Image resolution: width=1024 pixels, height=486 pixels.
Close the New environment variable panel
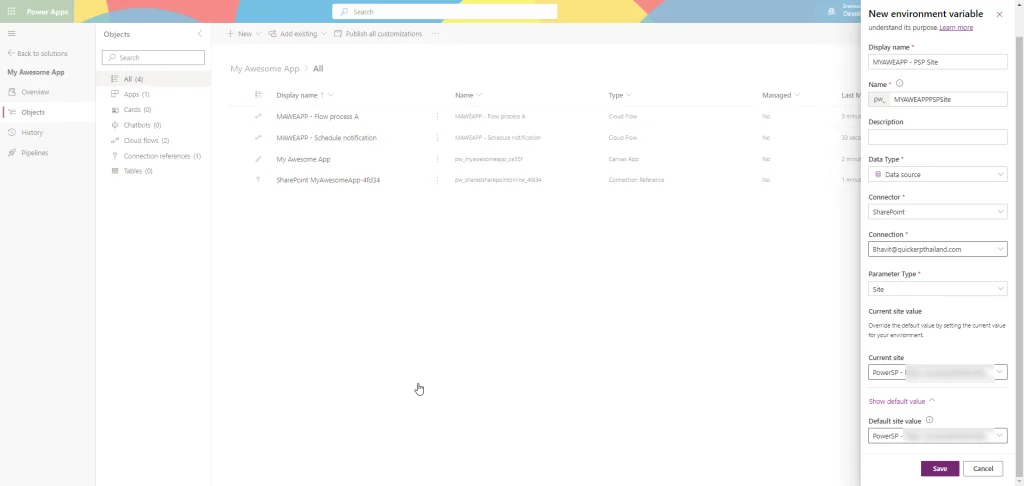(999, 14)
